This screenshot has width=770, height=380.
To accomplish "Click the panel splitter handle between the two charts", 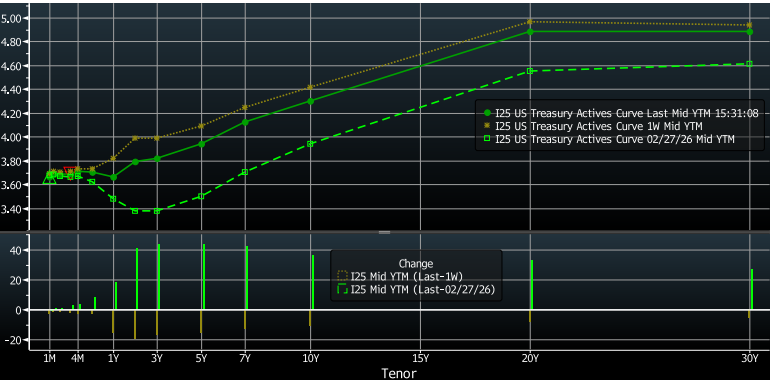I will [x=385, y=232].
